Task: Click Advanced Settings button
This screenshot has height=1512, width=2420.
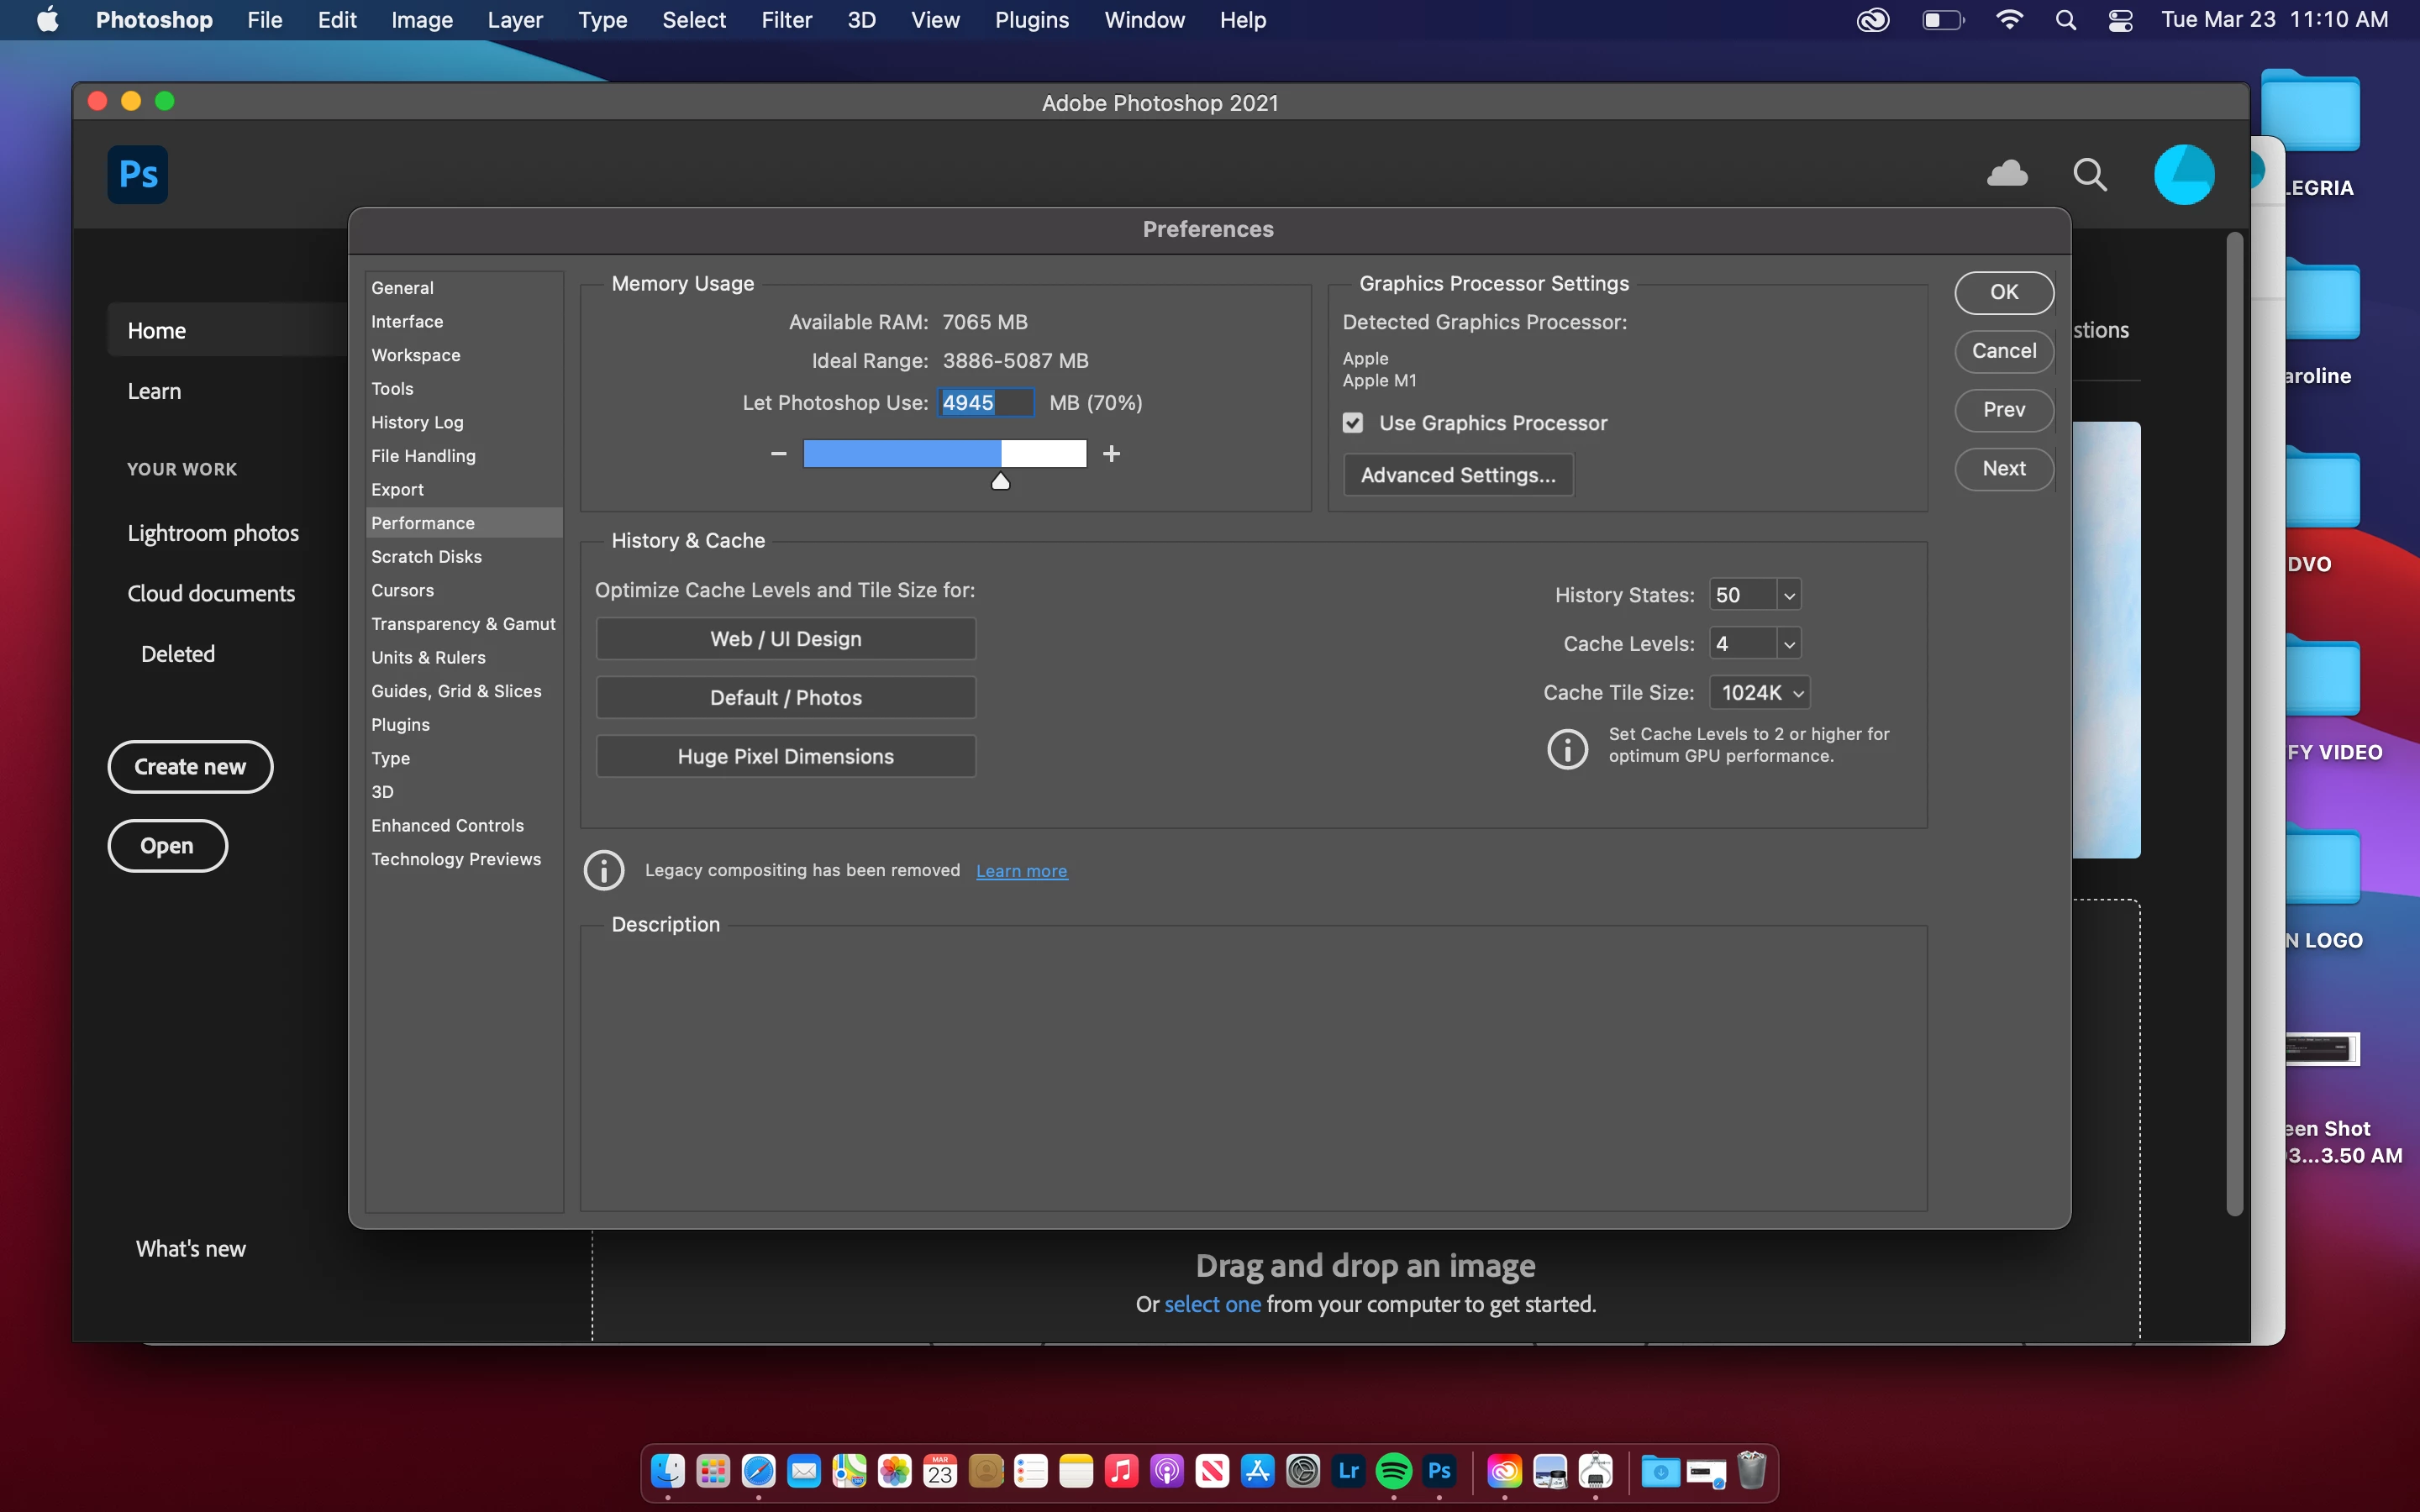Action: click(x=1457, y=475)
